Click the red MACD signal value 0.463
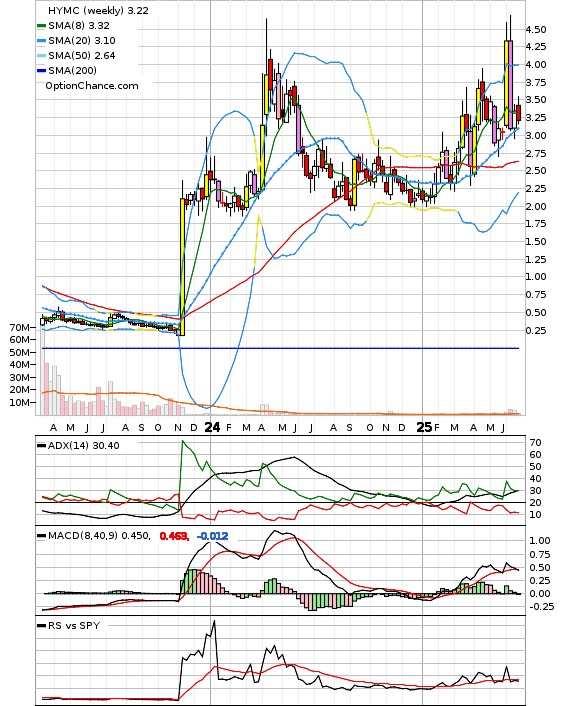 click(174, 536)
